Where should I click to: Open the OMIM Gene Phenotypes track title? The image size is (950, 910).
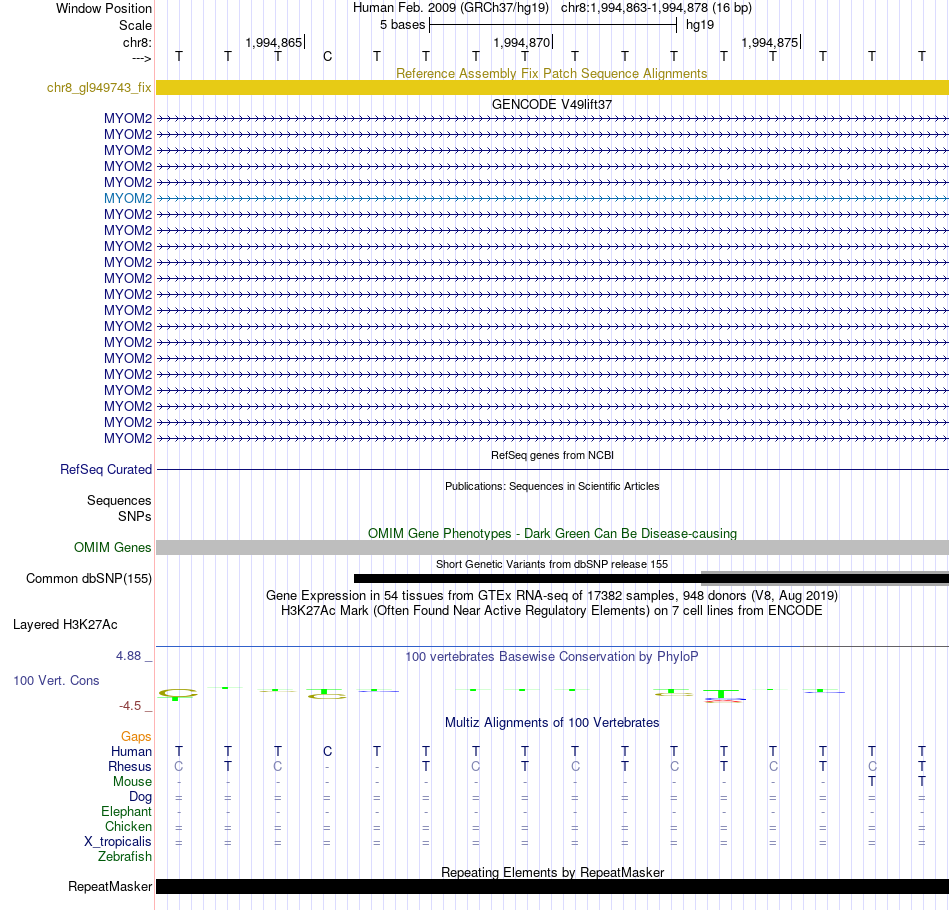[553, 533]
